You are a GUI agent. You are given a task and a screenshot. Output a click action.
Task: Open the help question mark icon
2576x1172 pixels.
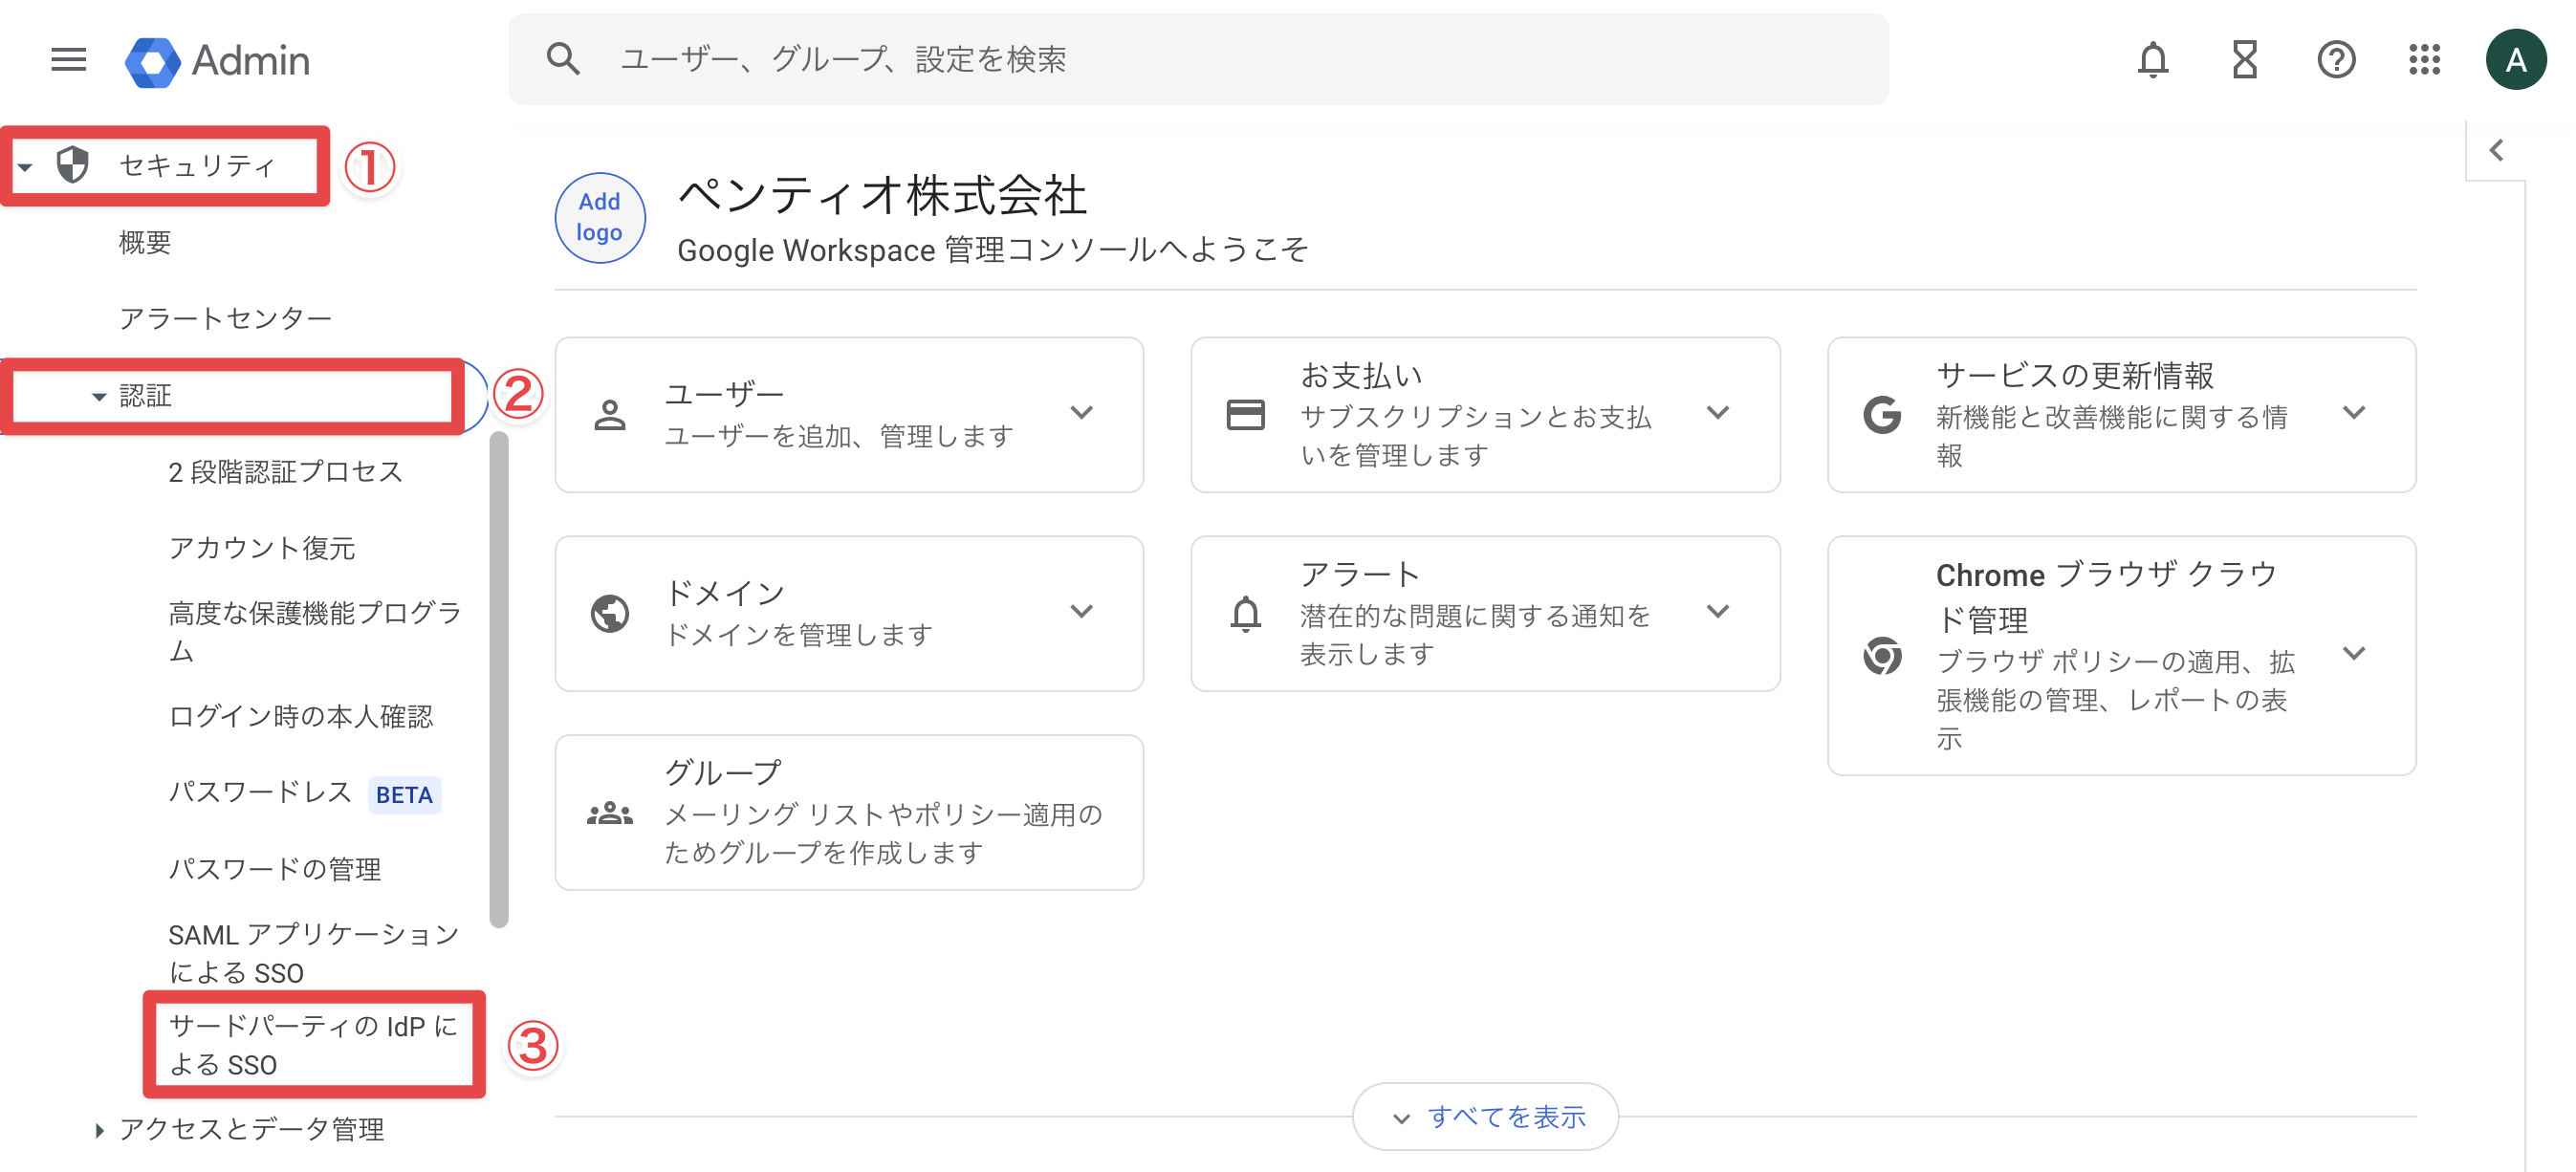(x=2336, y=60)
